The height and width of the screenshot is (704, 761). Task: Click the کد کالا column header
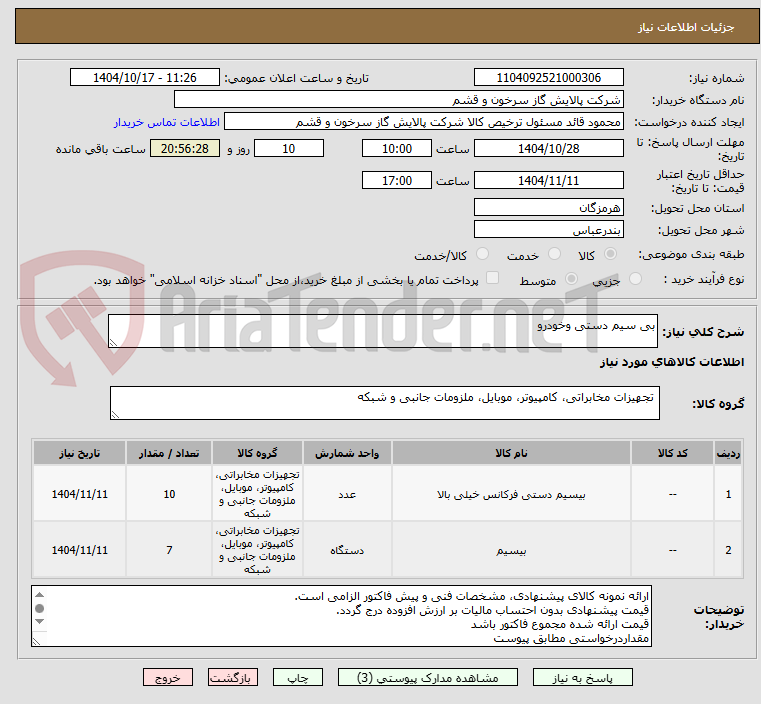tap(672, 453)
